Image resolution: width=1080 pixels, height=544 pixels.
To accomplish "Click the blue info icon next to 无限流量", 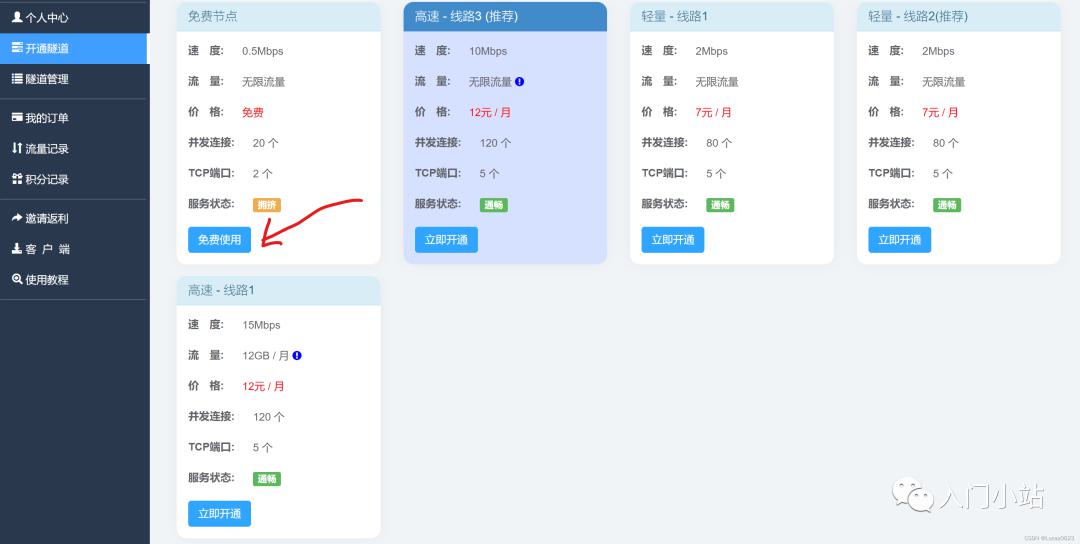I will pos(519,81).
